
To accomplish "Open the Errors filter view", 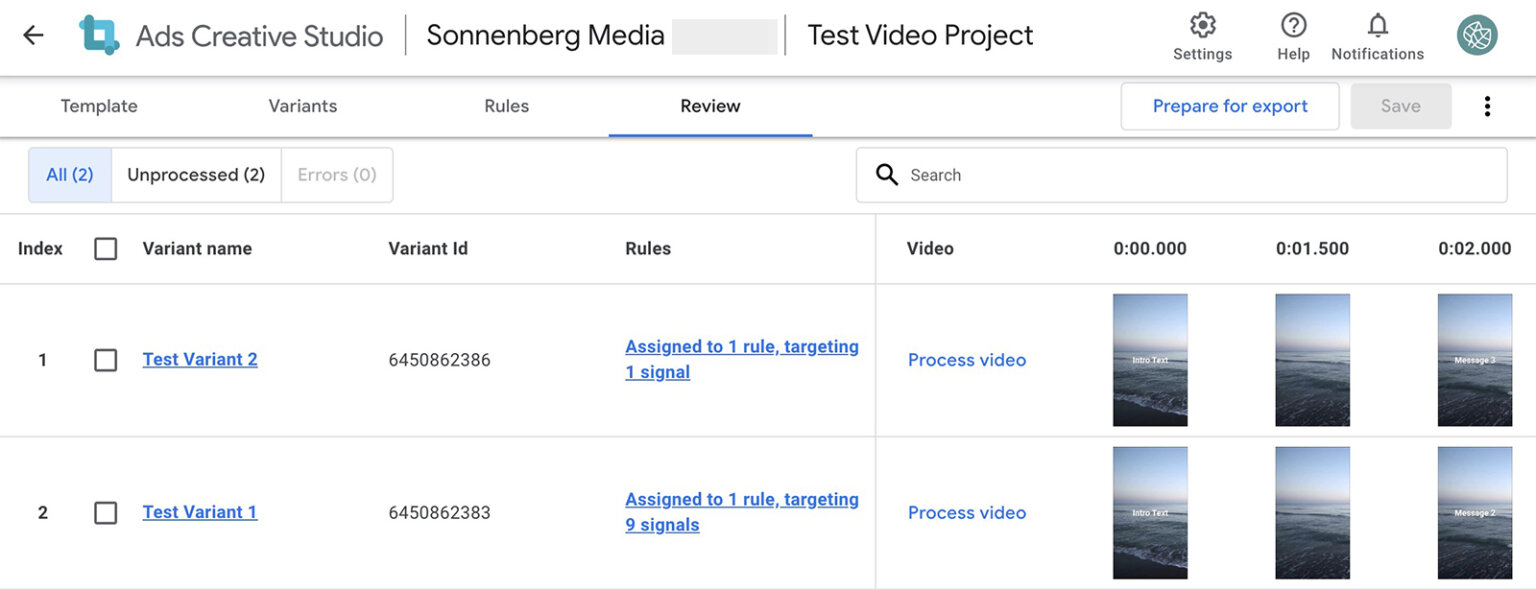I will point(337,174).
